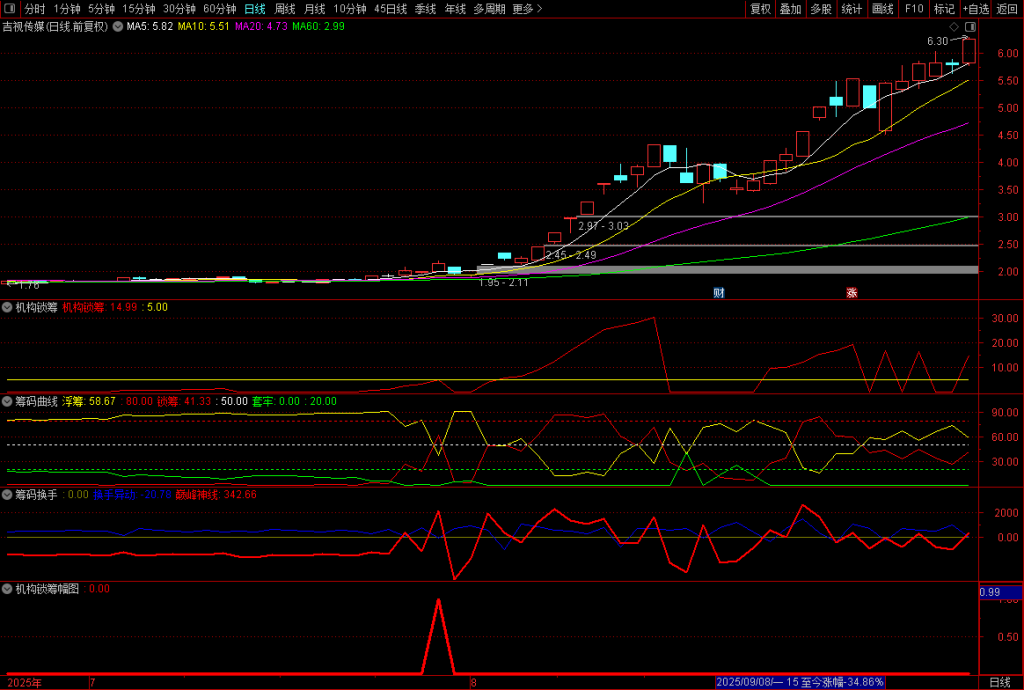
Task: Toggle 复权 price adjustment
Action: click(x=760, y=9)
